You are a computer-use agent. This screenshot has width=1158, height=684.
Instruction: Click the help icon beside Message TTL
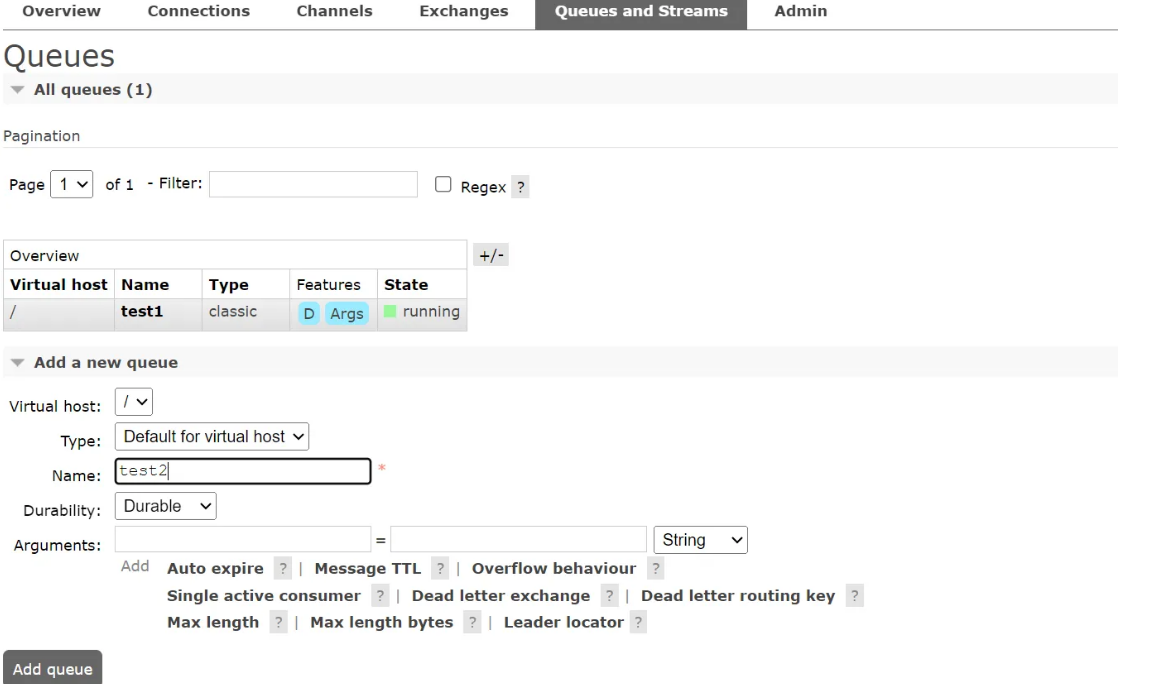[x=440, y=569]
